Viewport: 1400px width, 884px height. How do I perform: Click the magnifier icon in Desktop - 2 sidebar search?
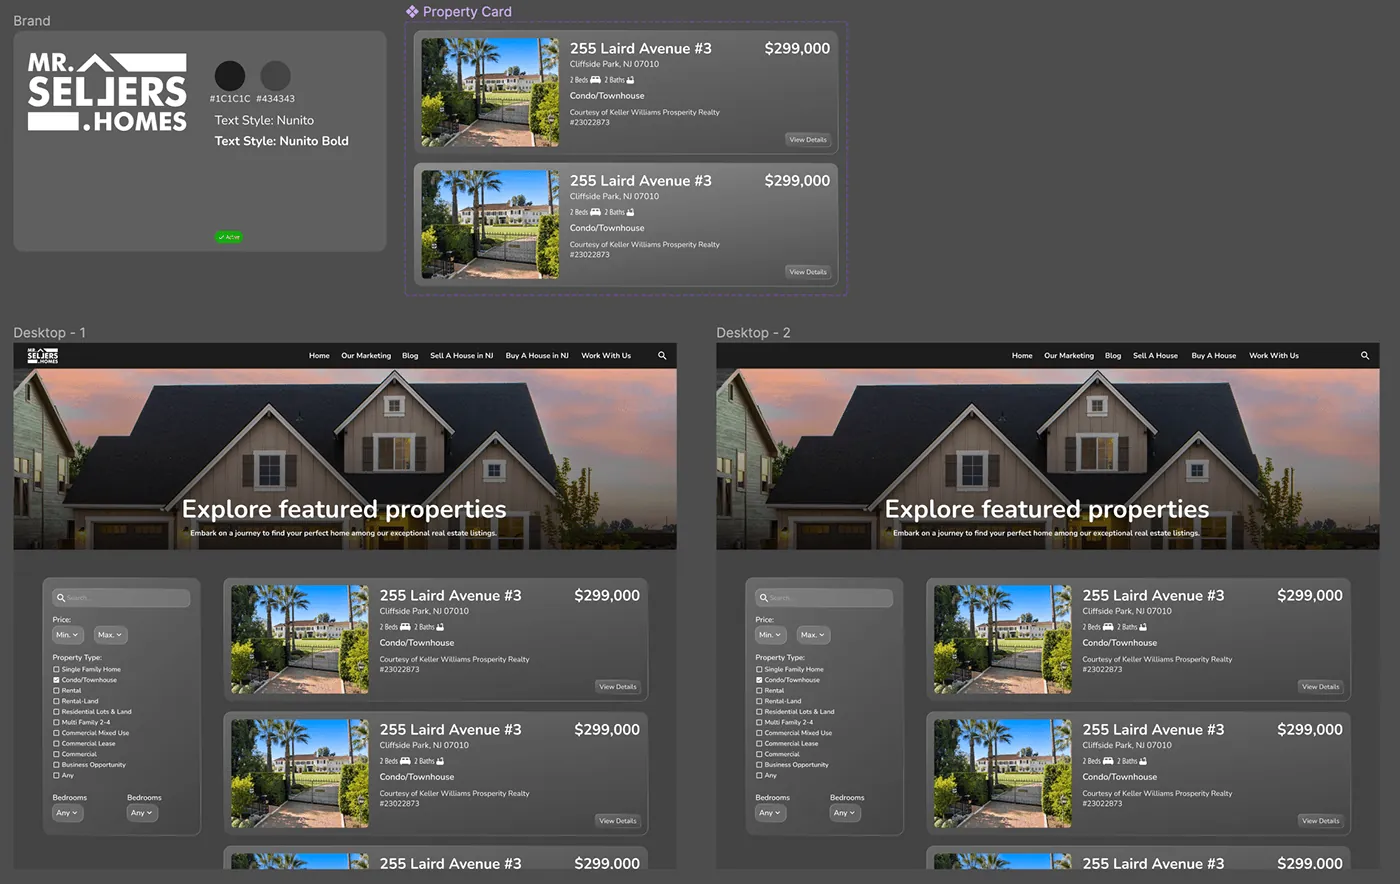[x=764, y=598]
